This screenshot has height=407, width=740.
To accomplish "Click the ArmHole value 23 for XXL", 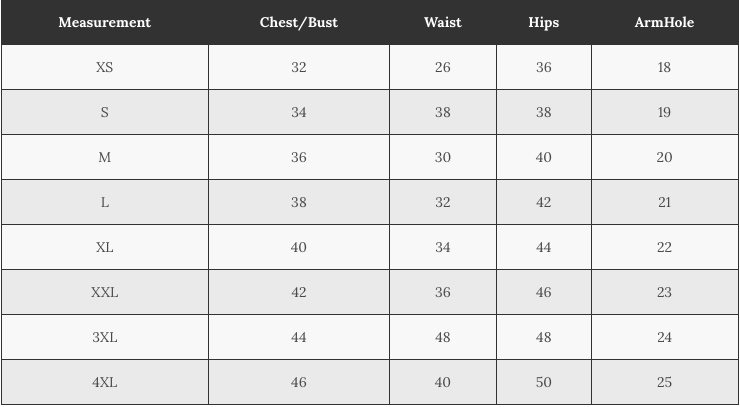I will [x=664, y=292].
